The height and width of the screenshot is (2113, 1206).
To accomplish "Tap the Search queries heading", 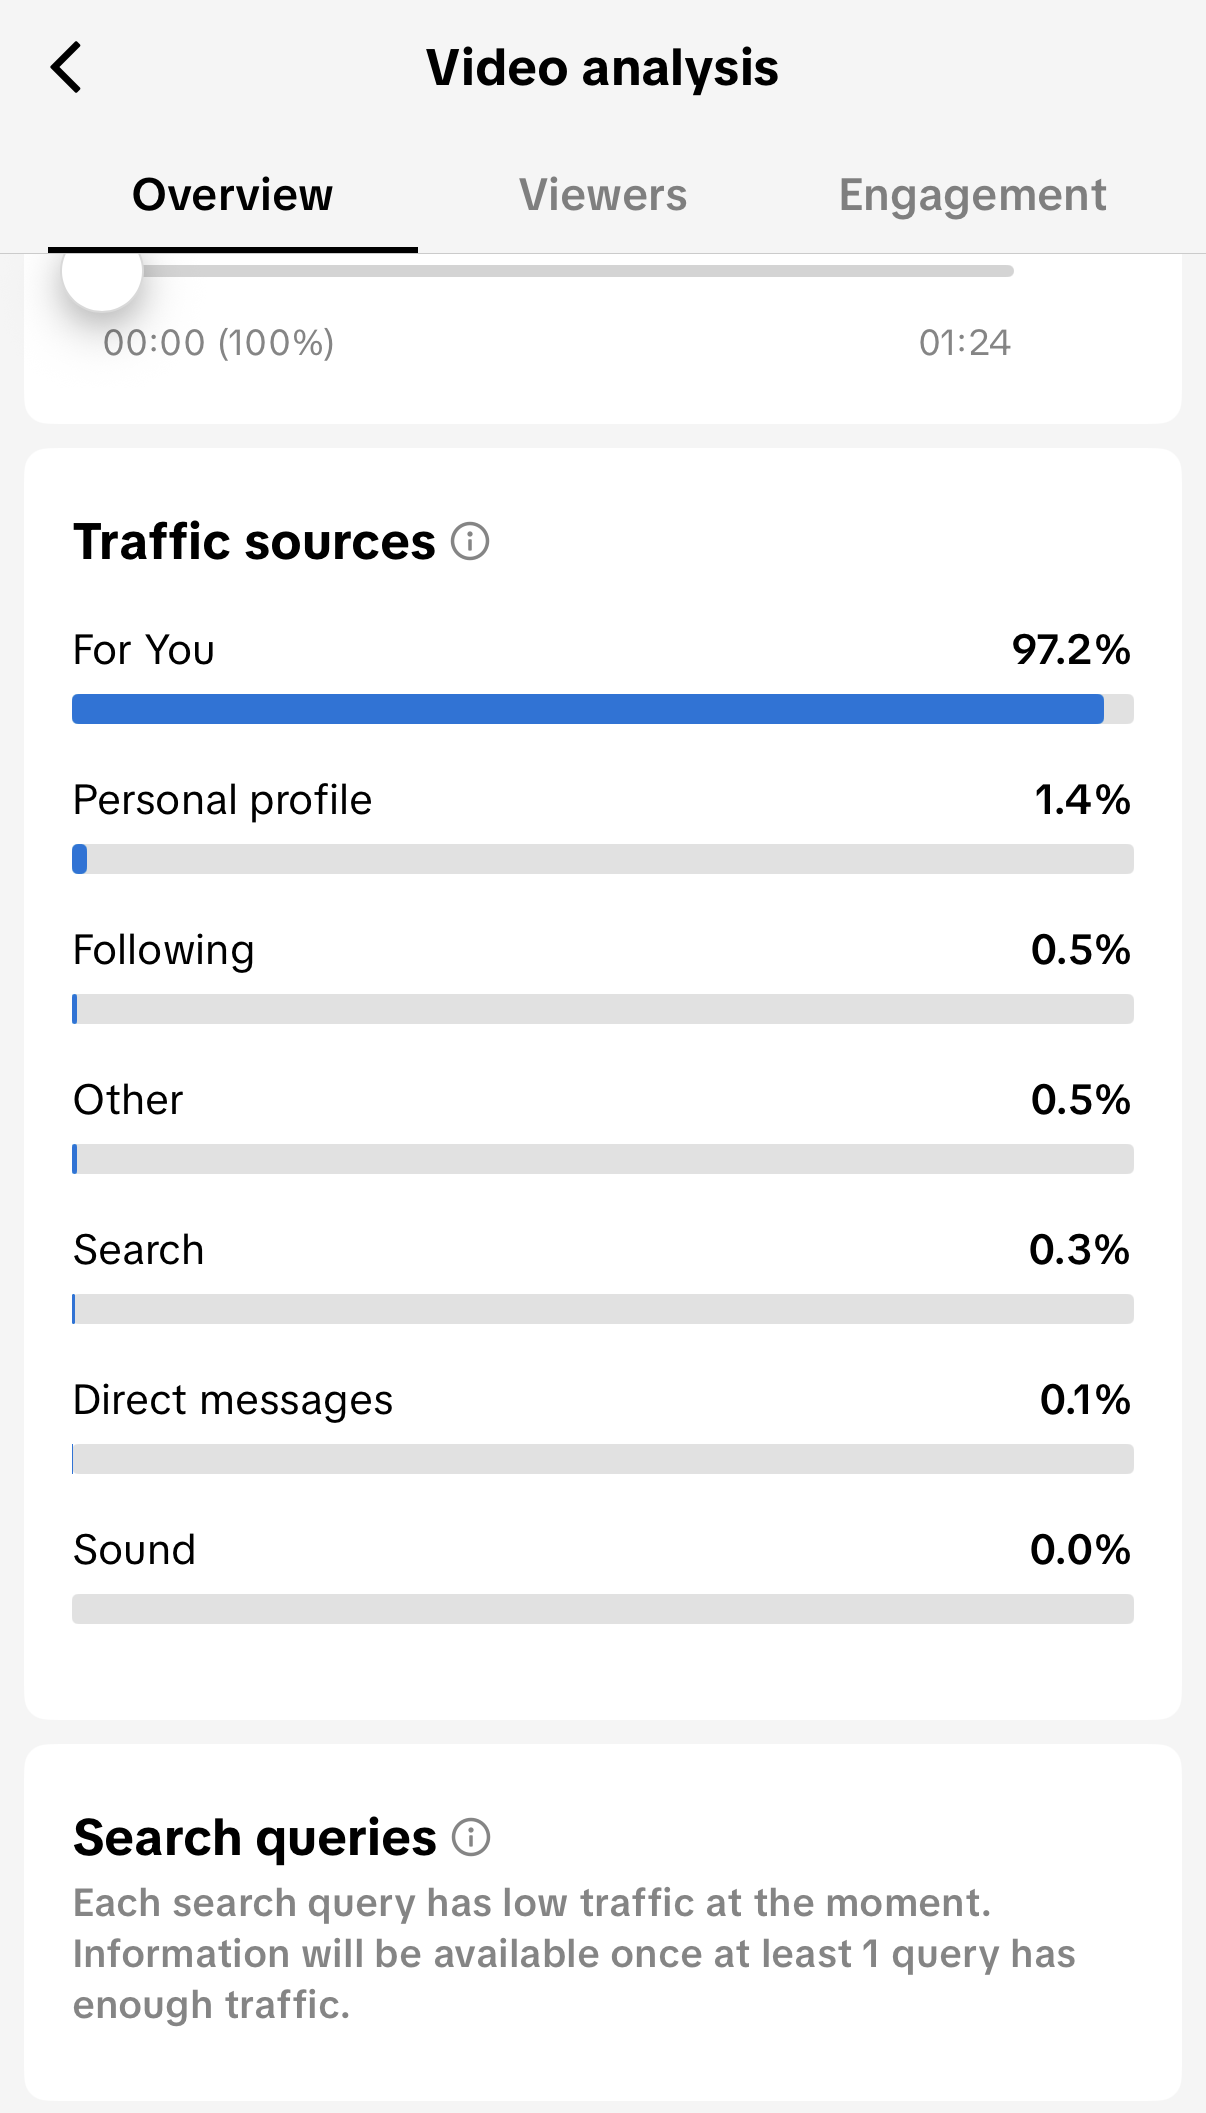I will tap(255, 1838).
